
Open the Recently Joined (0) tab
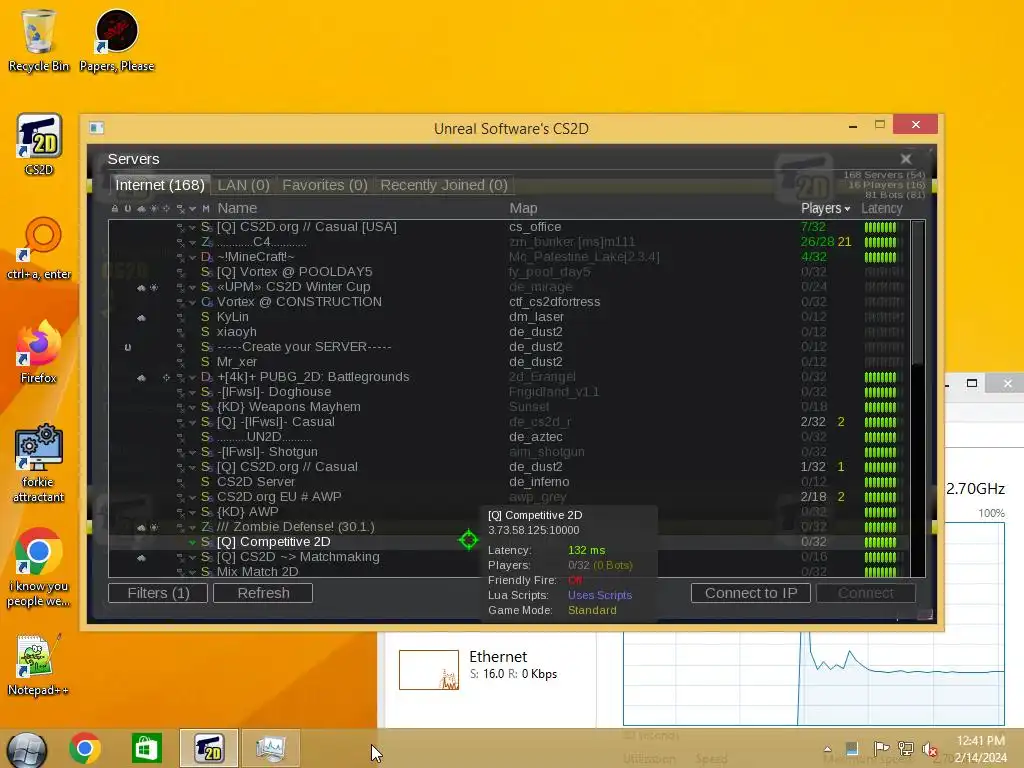pyautogui.click(x=444, y=185)
